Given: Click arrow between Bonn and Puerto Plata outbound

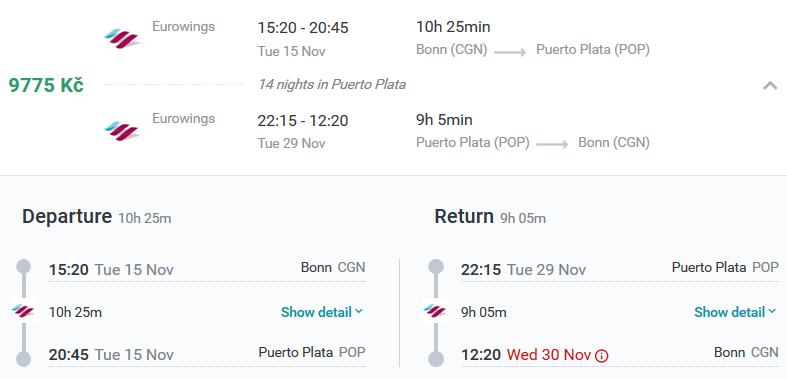Looking at the screenshot, I should [510, 52].
